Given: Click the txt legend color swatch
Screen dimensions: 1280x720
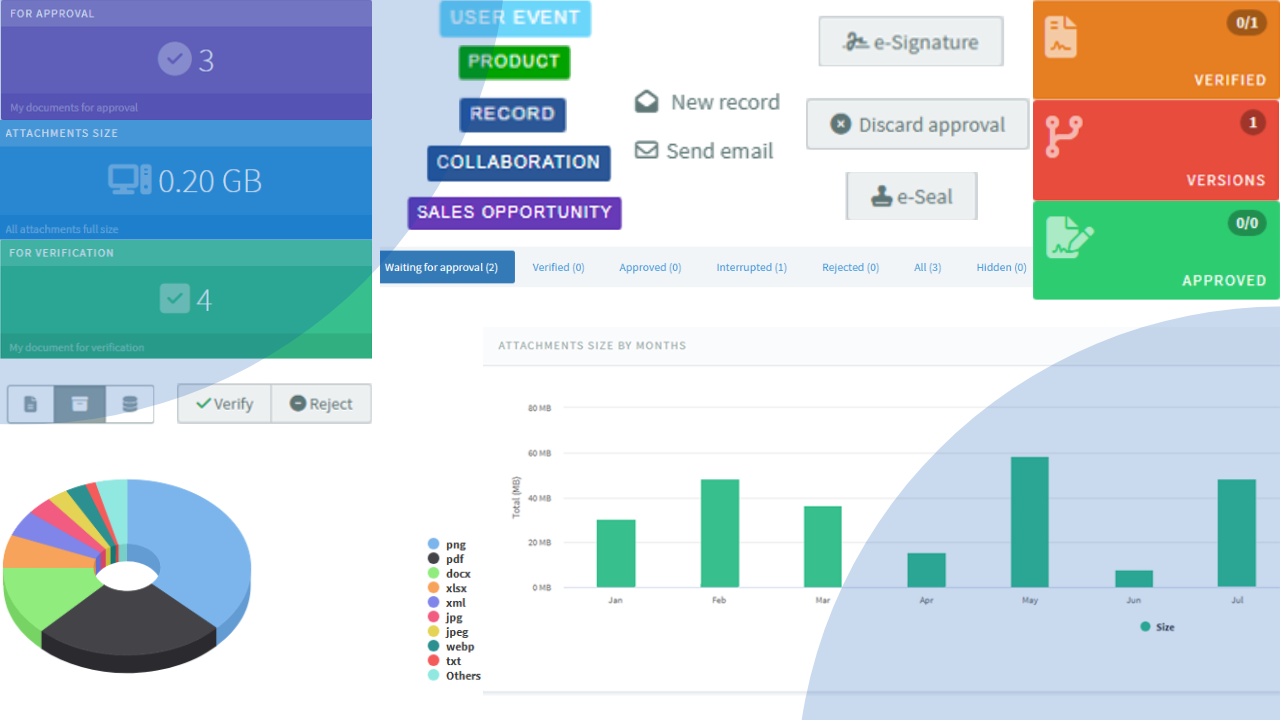Looking at the screenshot, I should coord(433,660).
